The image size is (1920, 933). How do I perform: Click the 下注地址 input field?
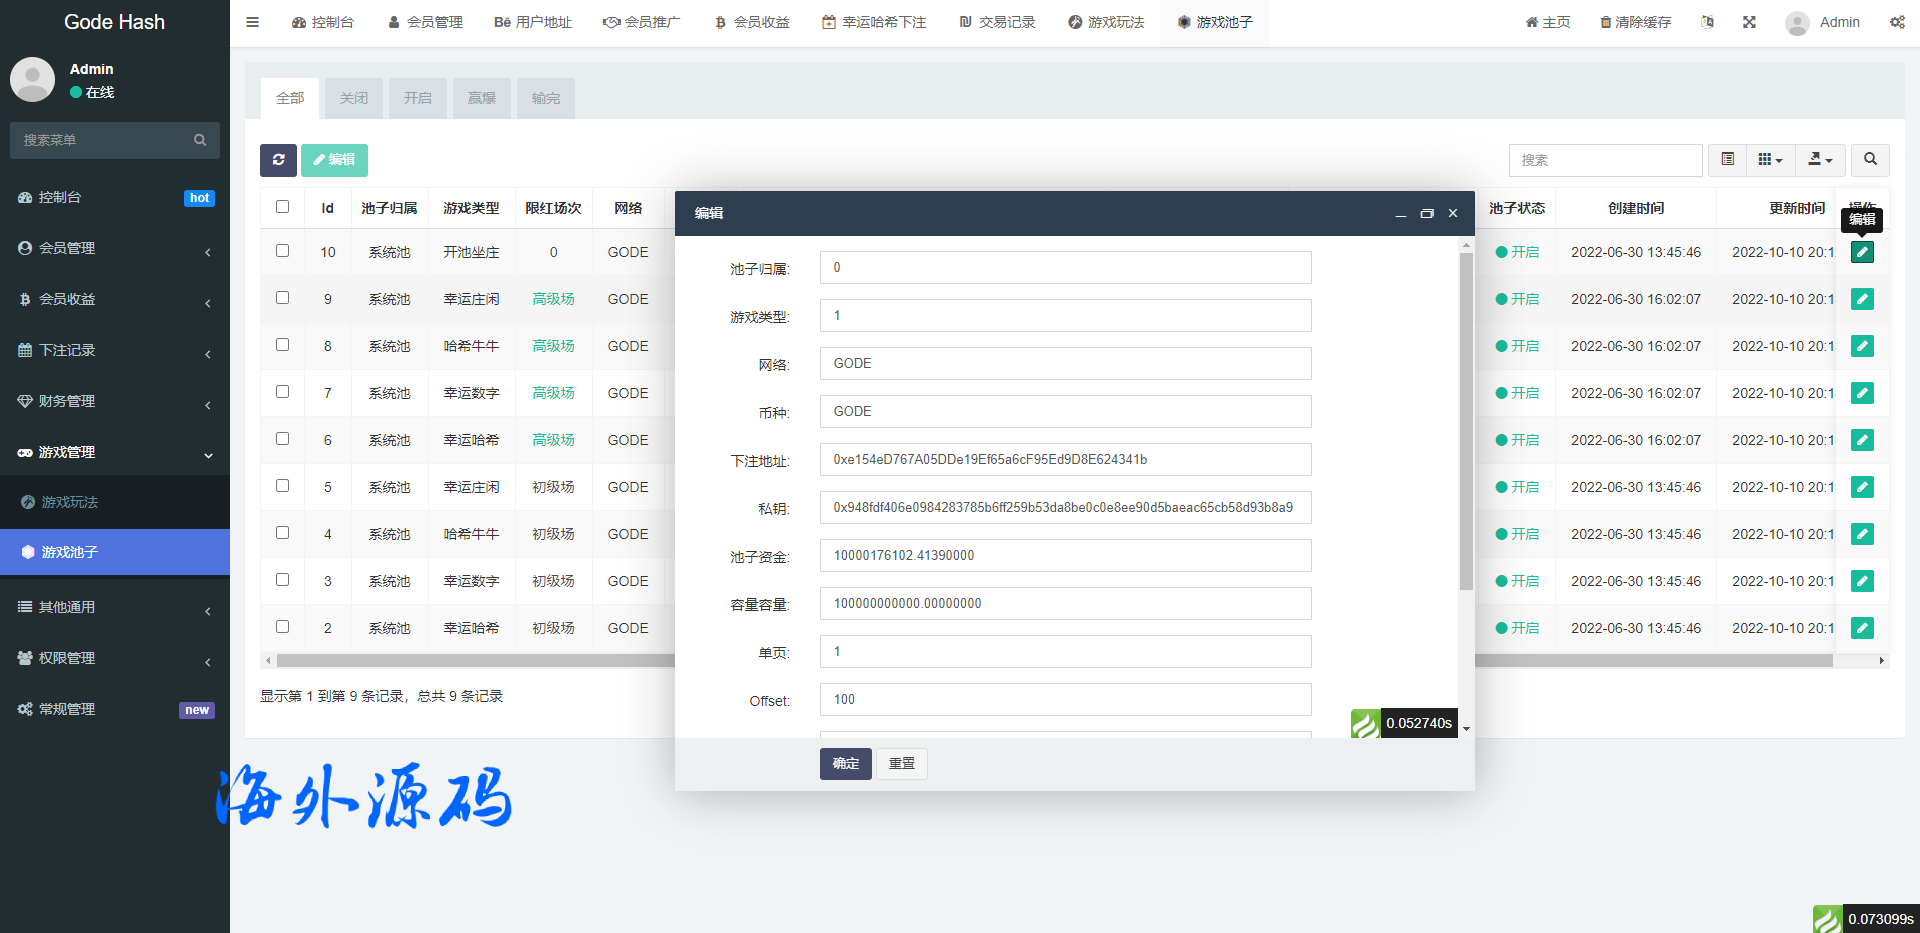pyautogui.click(x=1065, y=460)
